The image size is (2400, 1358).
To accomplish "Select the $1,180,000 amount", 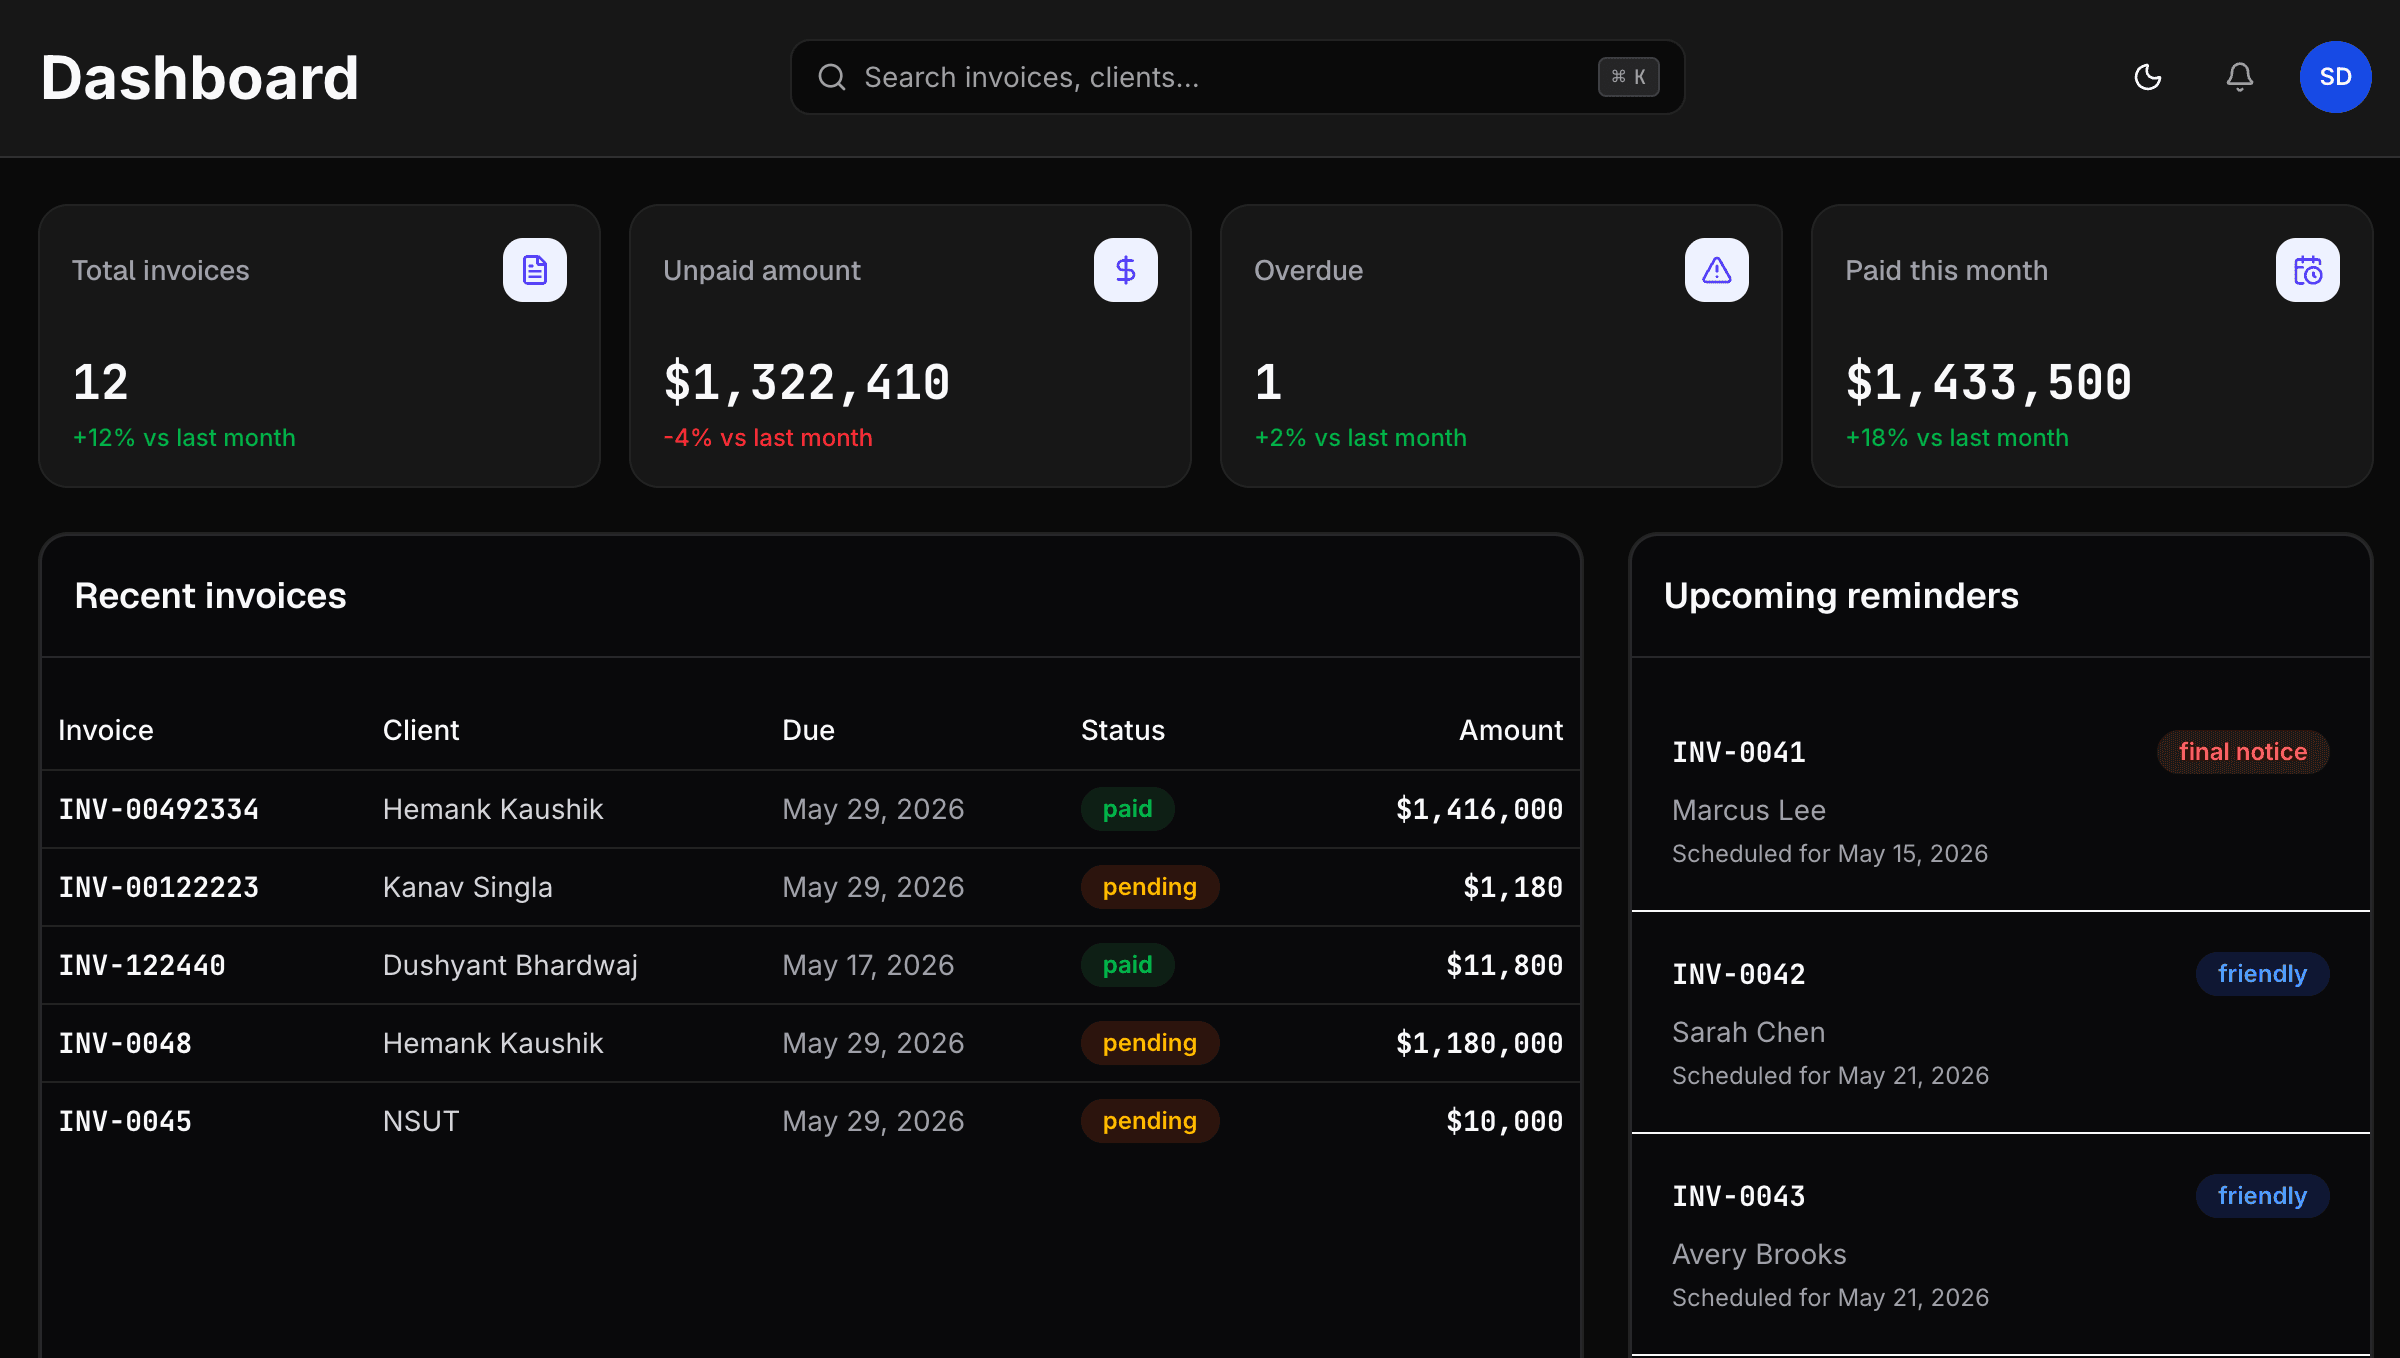I will [1479, 1043].
